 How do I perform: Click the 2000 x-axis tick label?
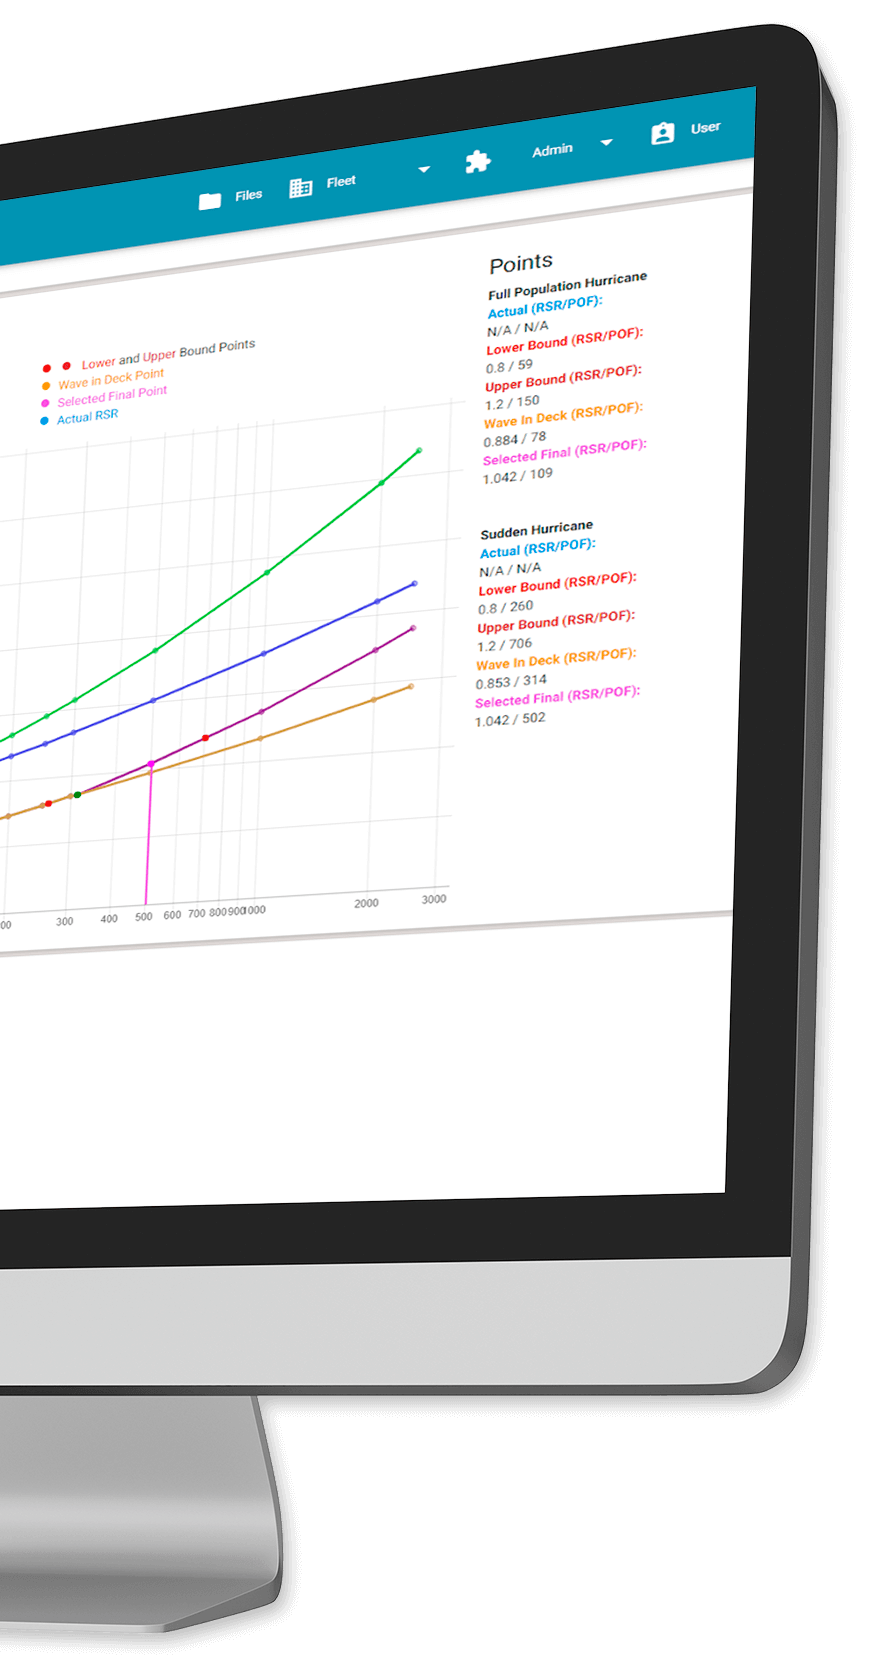point(366,903)
